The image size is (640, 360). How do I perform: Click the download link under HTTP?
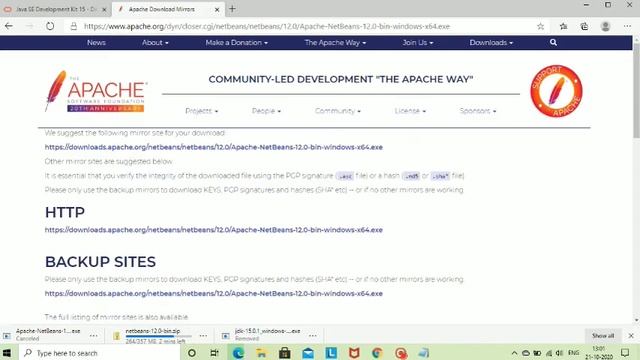coord(213,230)
